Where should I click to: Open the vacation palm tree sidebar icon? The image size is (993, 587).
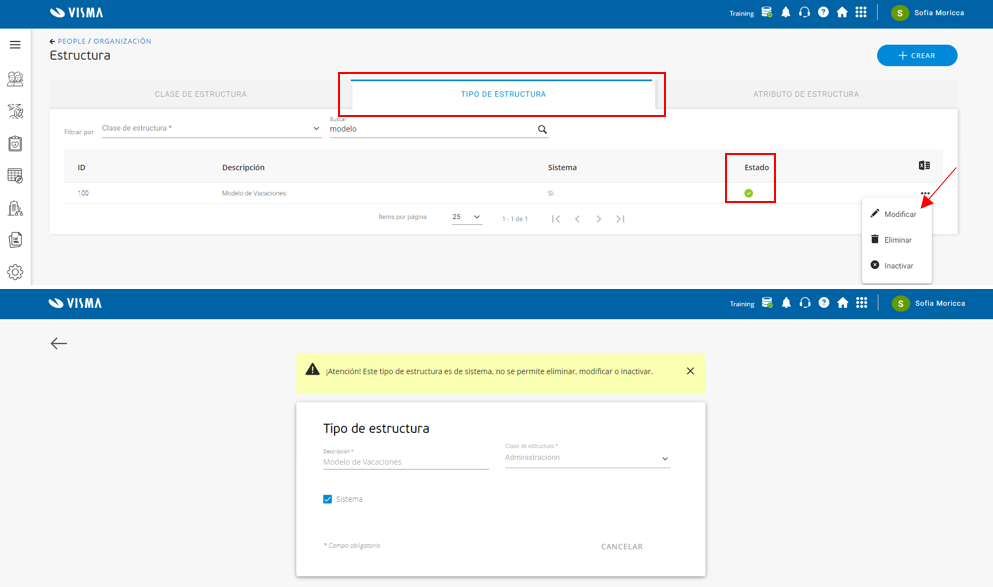point(15,111)
